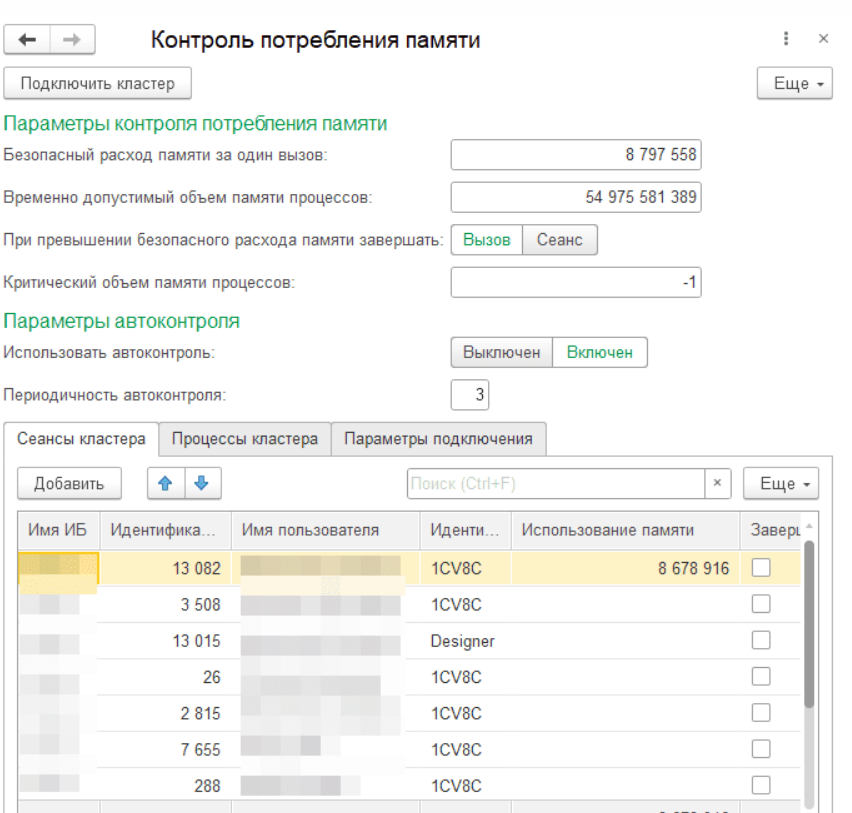Image resolution: width=852 pixels, height=813 pixels.
Task: Navigate back using the left arrow
Action: point(28,39)
